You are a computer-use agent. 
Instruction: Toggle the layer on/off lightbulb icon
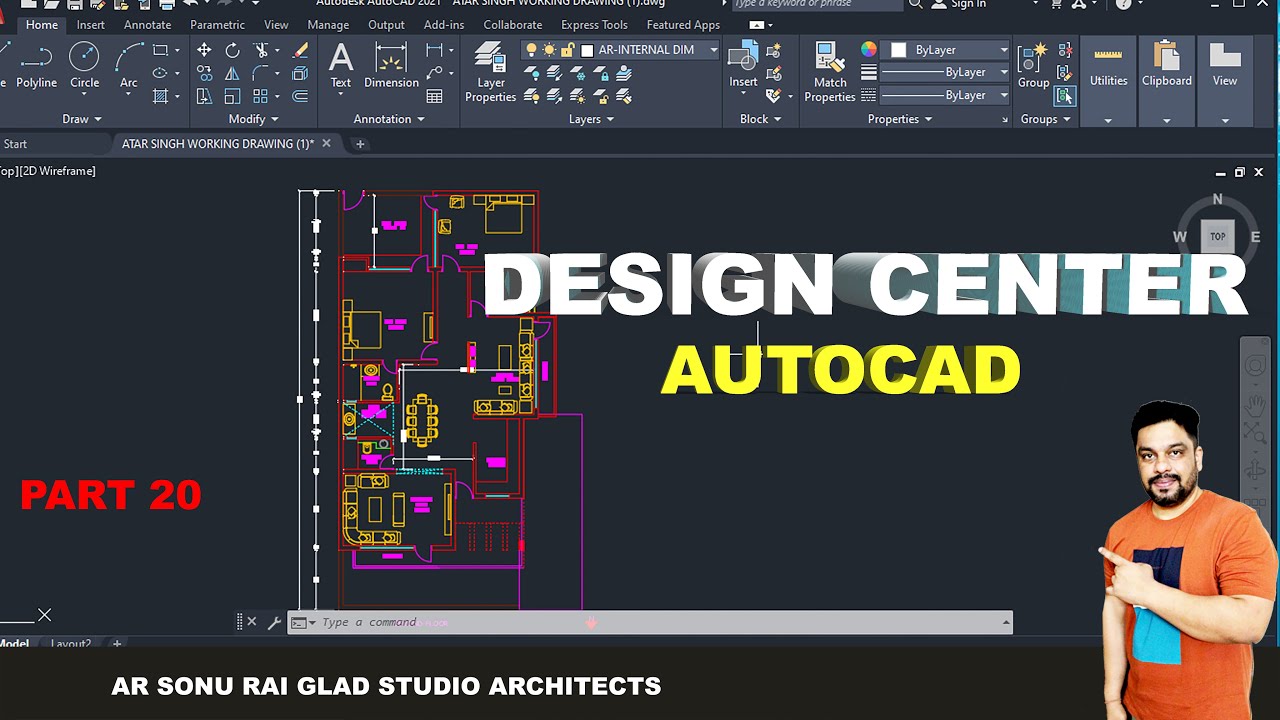pos(532,50)
